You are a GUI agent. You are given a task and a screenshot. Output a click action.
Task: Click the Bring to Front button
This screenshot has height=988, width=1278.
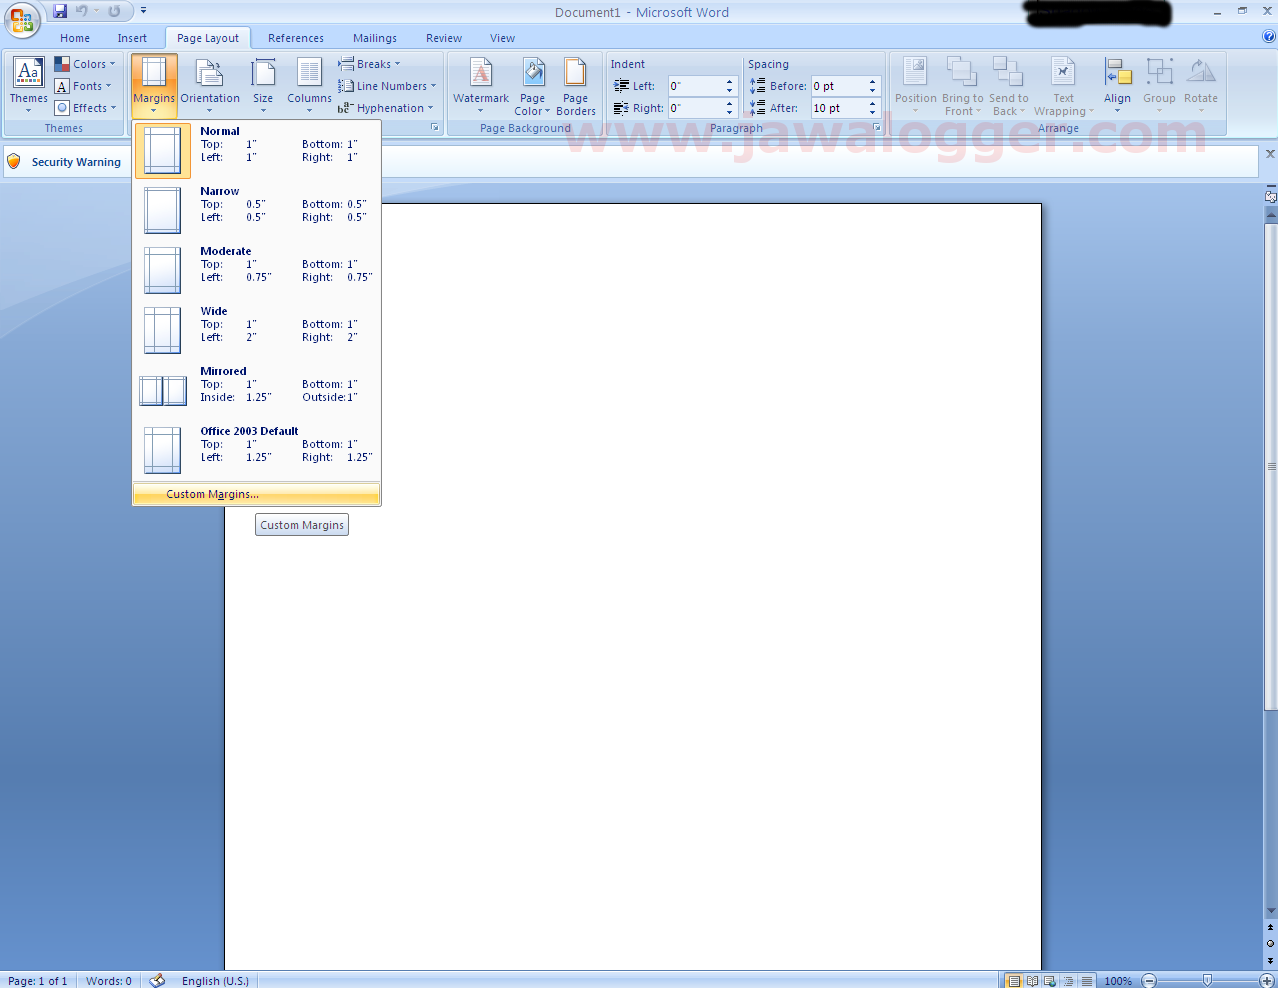962,86
